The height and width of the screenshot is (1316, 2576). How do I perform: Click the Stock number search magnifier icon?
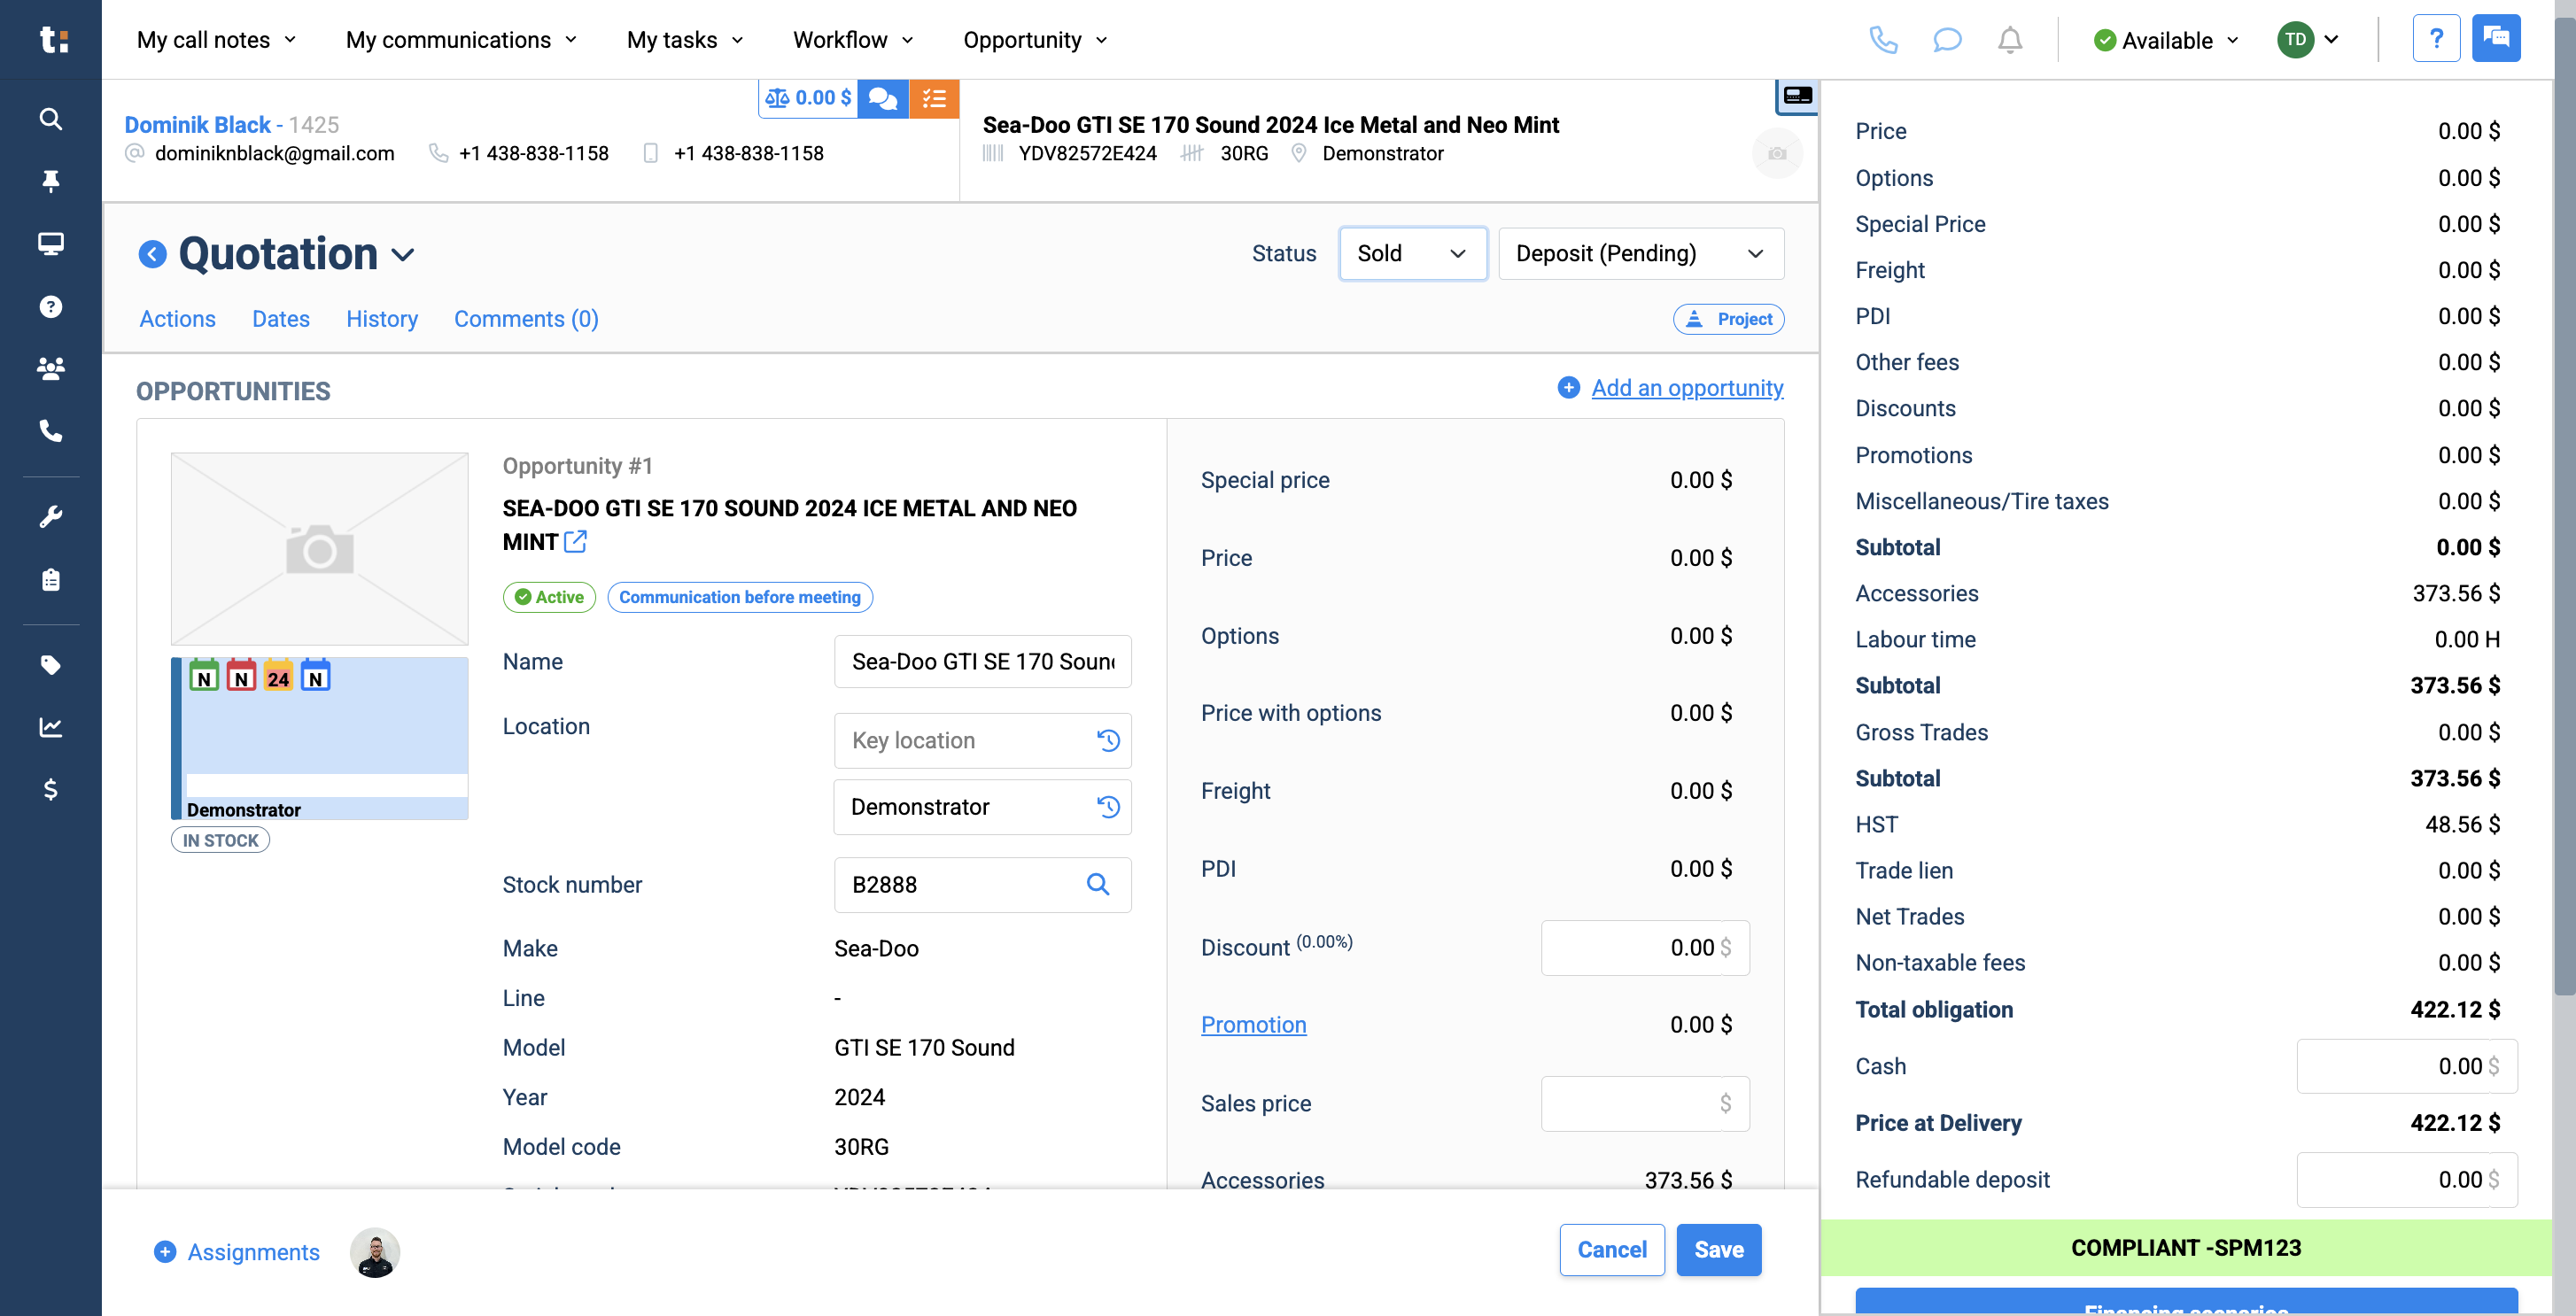[1098, 884]
